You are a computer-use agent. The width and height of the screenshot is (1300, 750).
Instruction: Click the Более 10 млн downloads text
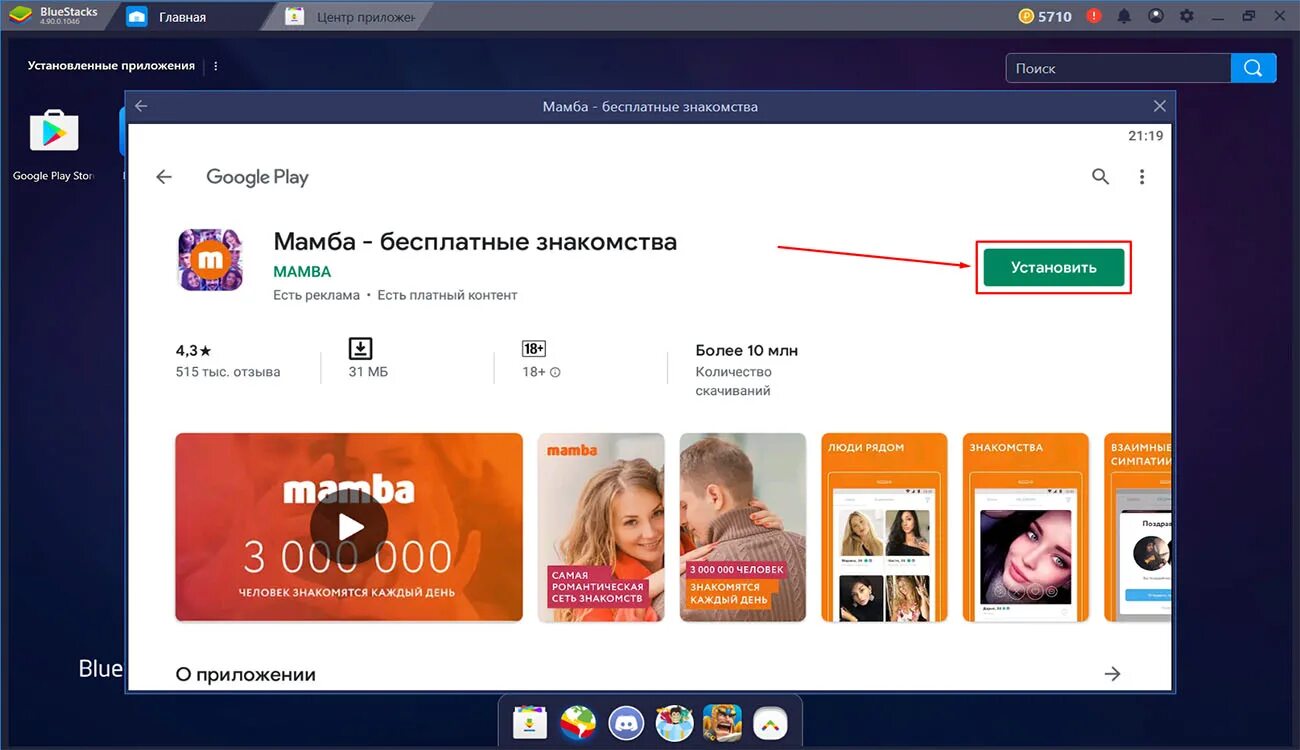click(747, 350)
